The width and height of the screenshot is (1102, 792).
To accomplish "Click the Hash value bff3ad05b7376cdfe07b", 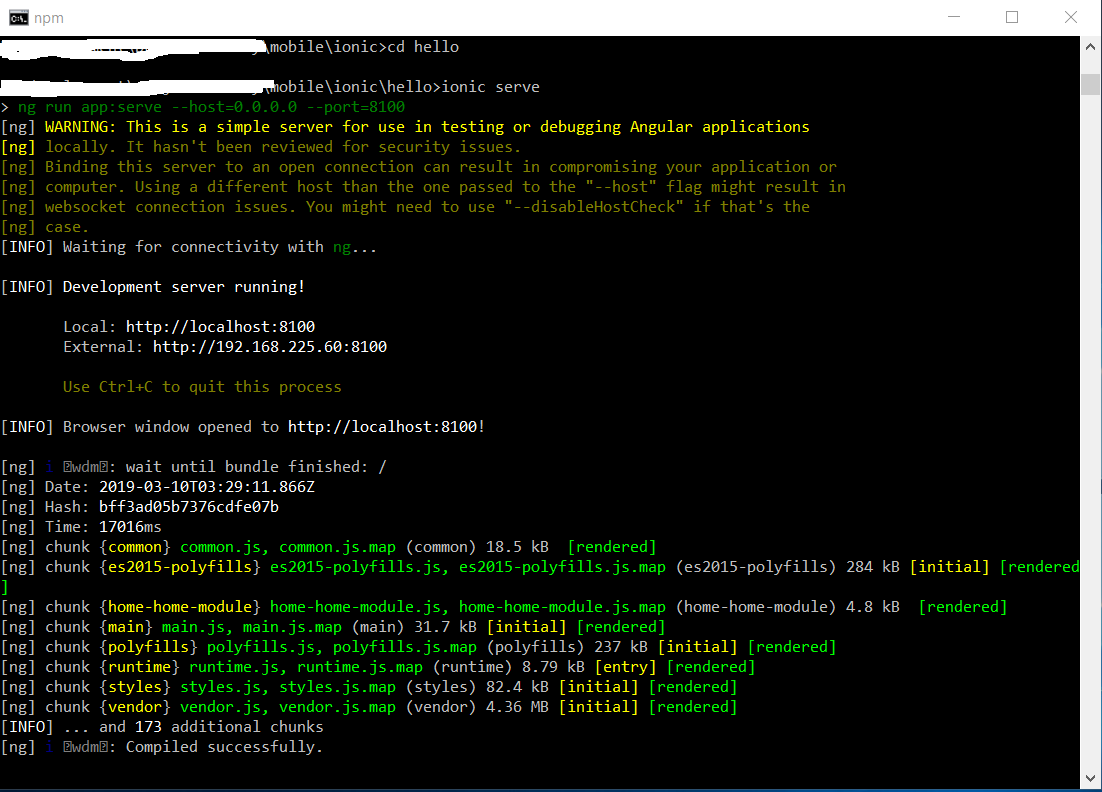I will click(x=189, y=507).
